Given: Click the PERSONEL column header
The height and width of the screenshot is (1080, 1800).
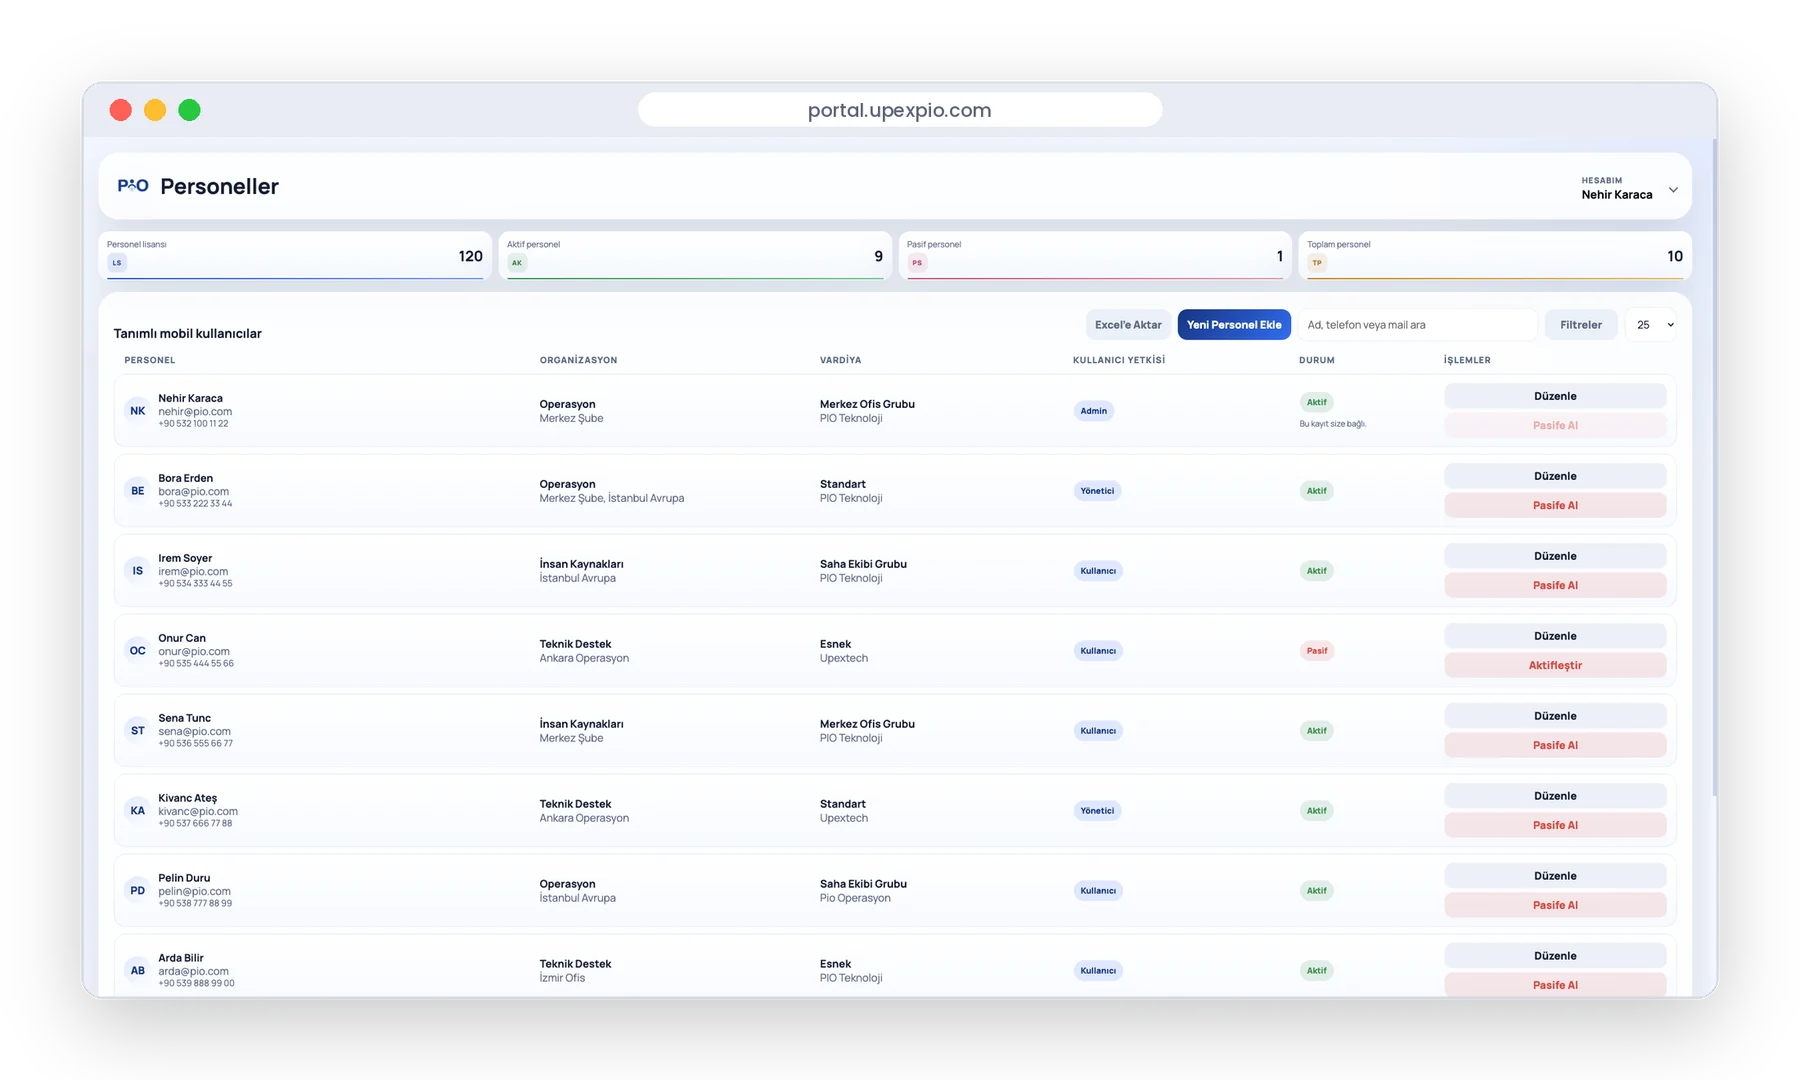Looking at the screenshot, I should click(150, 360).
